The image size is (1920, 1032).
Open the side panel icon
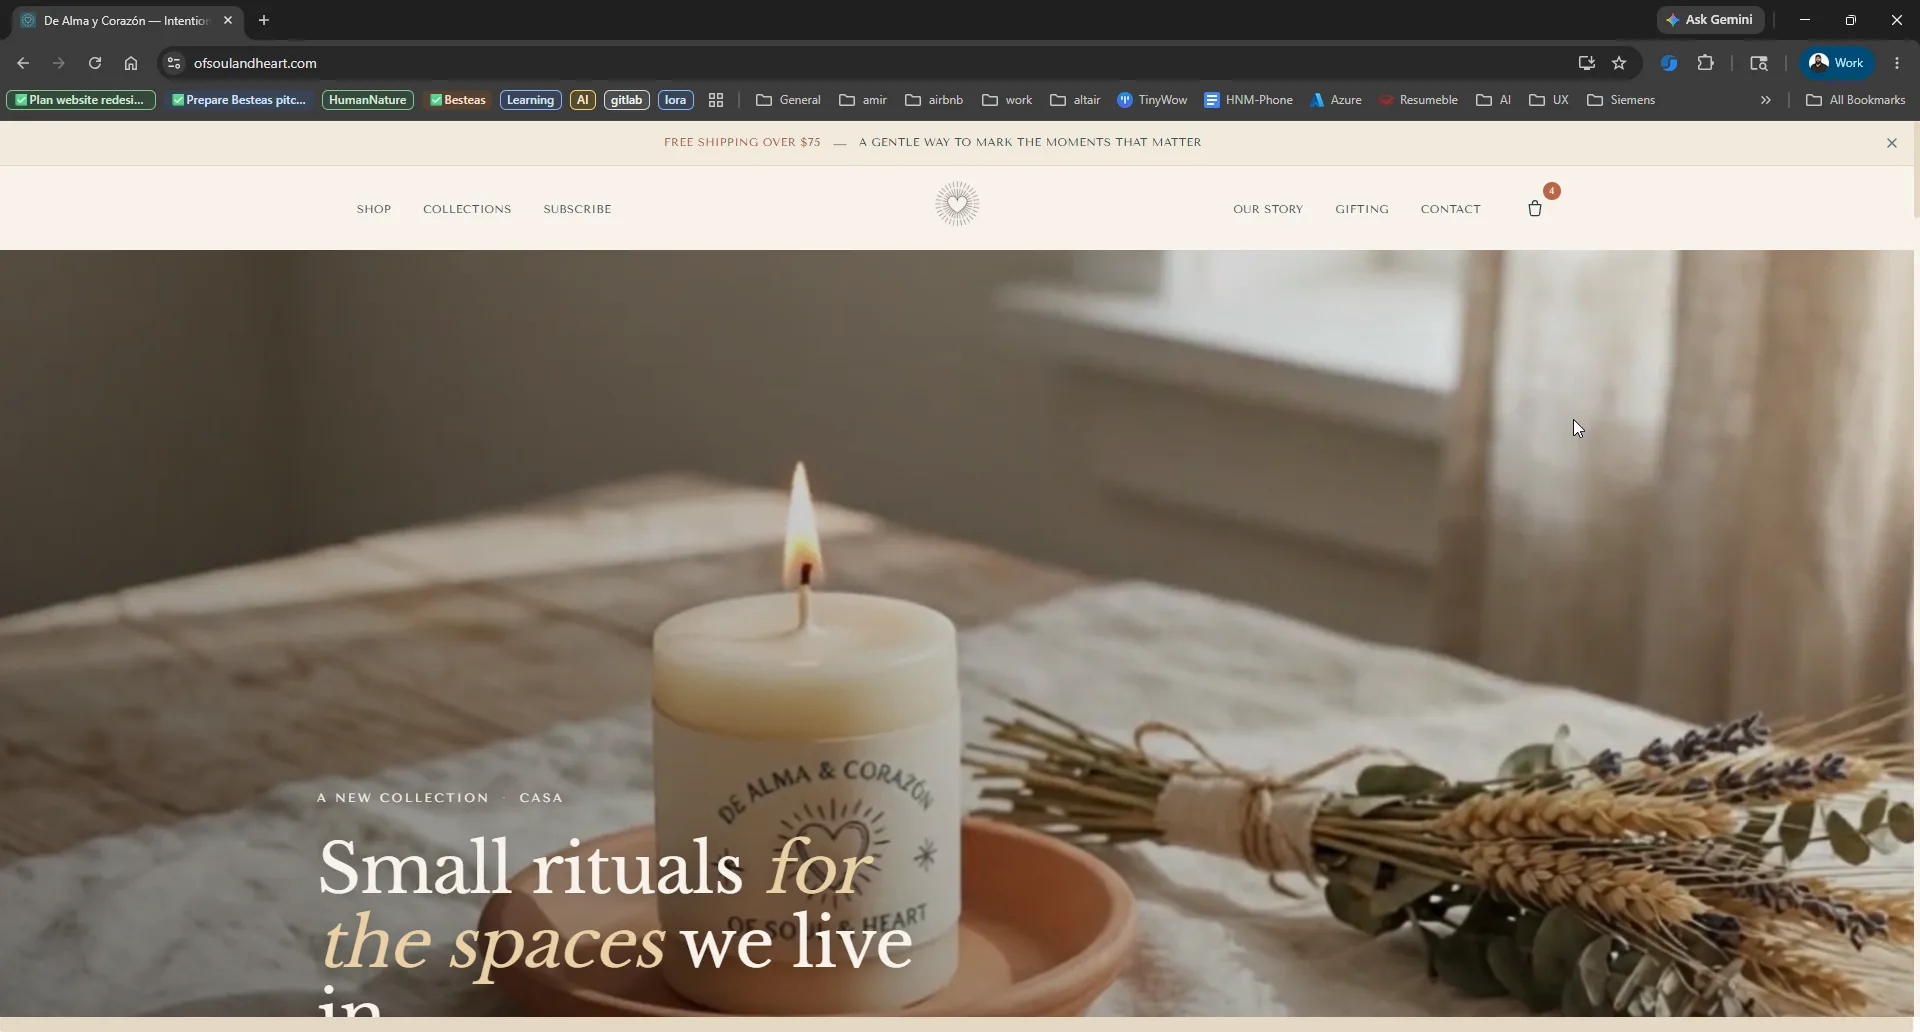click(x=1759, y=63)
